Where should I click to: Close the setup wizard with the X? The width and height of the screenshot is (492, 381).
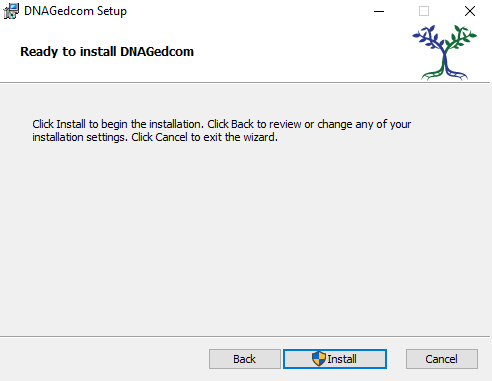click(470, 11)
